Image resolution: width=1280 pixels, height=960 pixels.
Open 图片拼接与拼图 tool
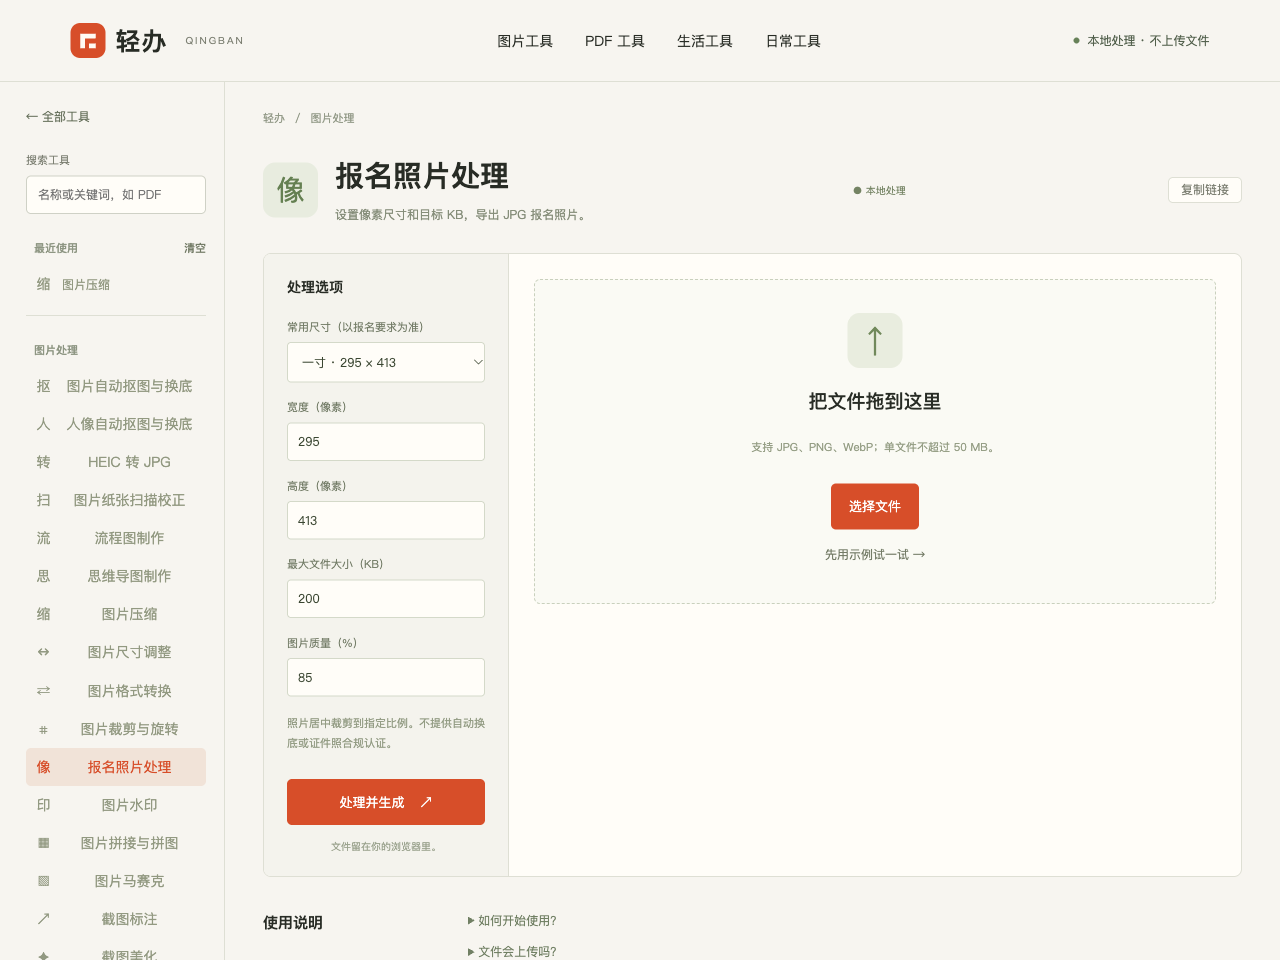(116, 843)
